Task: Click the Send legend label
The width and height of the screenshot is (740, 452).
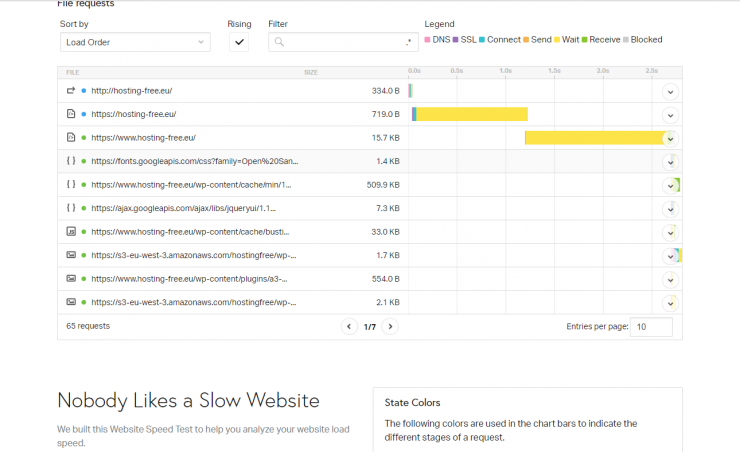Action: pos(541,40)
